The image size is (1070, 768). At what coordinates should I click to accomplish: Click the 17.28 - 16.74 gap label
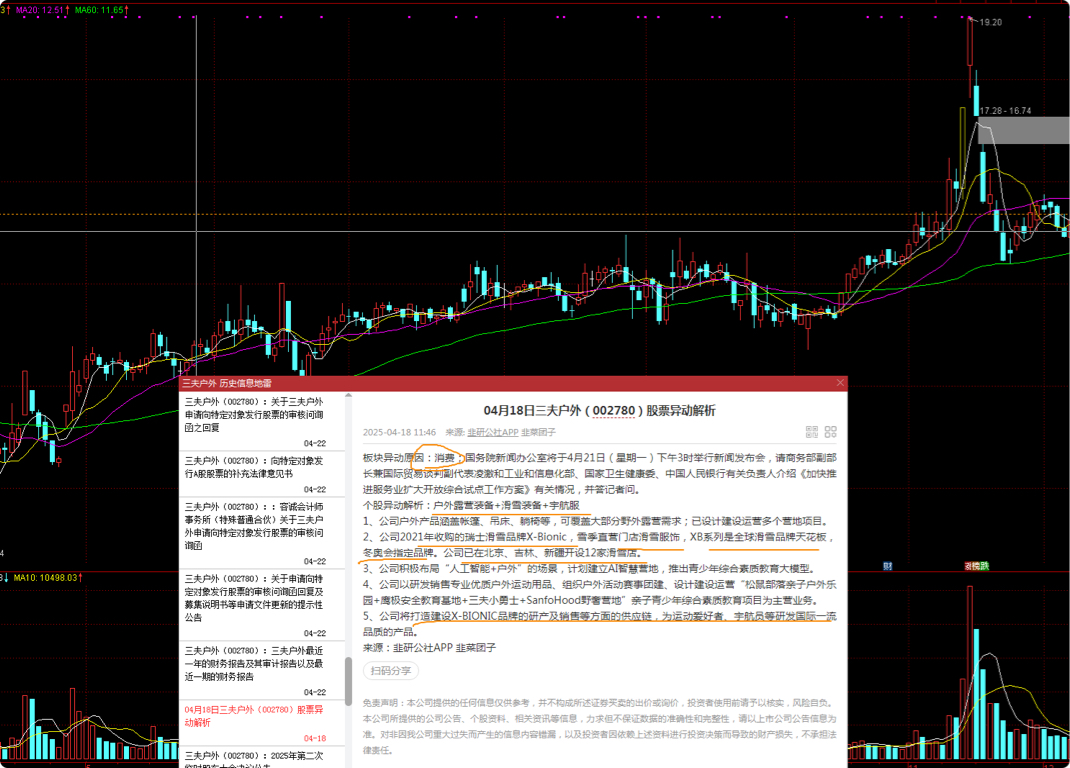pos(1005,111)
